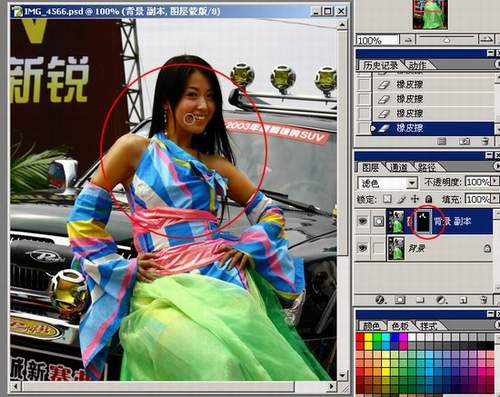Click the image window horizontal scrollbar thumb
Screen dimensions: 500x397
point(157,386)
